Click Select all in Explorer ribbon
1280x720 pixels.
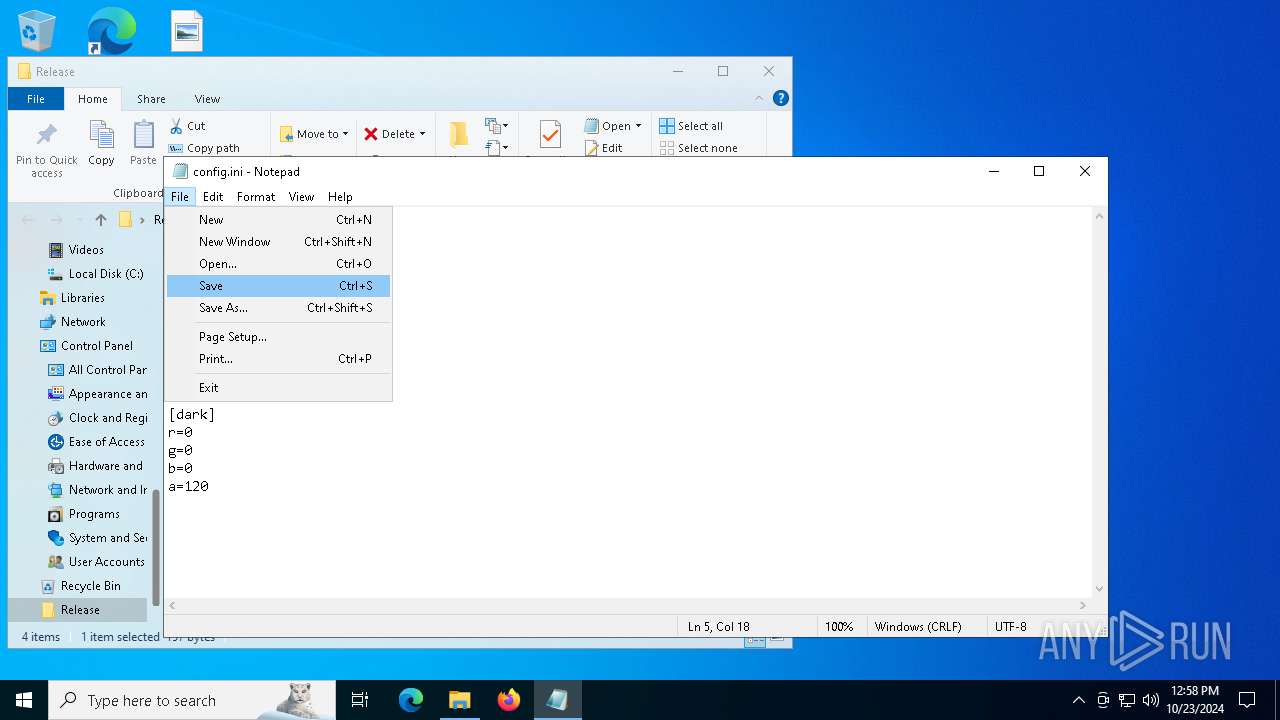tap(691, 126)
